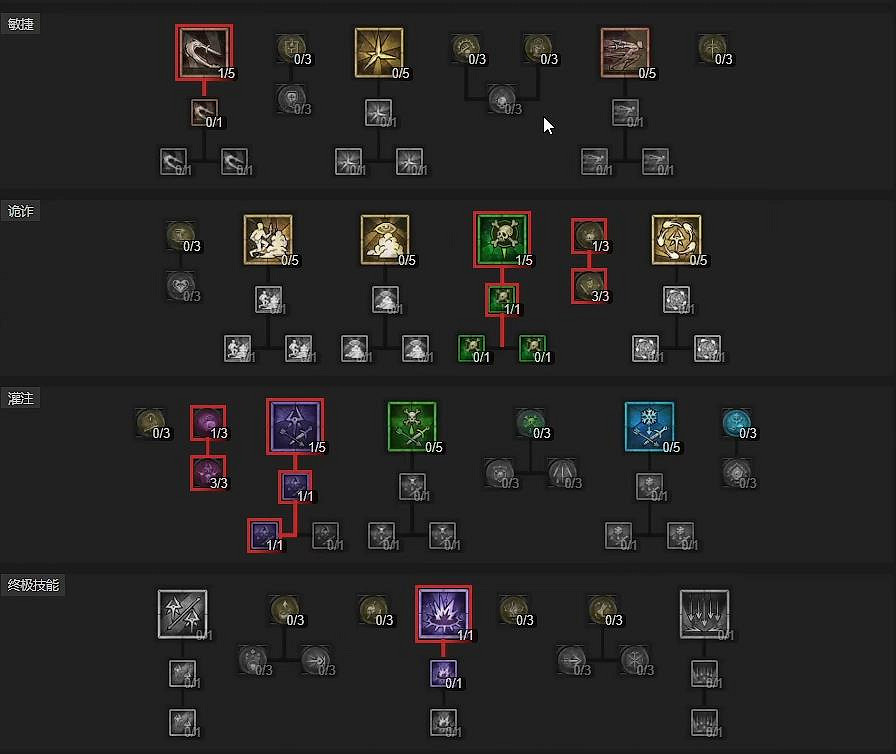Click the 灌注 category label

(21, 398)
